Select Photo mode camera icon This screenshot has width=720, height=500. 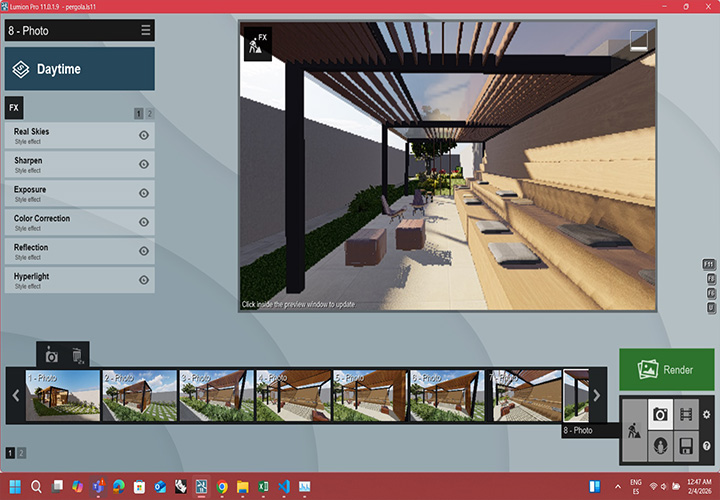coord(660,415)
